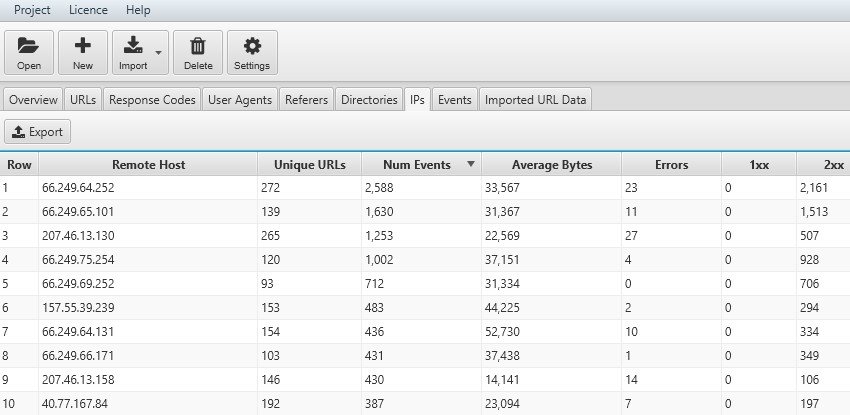Click the Import download icon
This screenshot has width=850, height=415.
tap(133, 46)
